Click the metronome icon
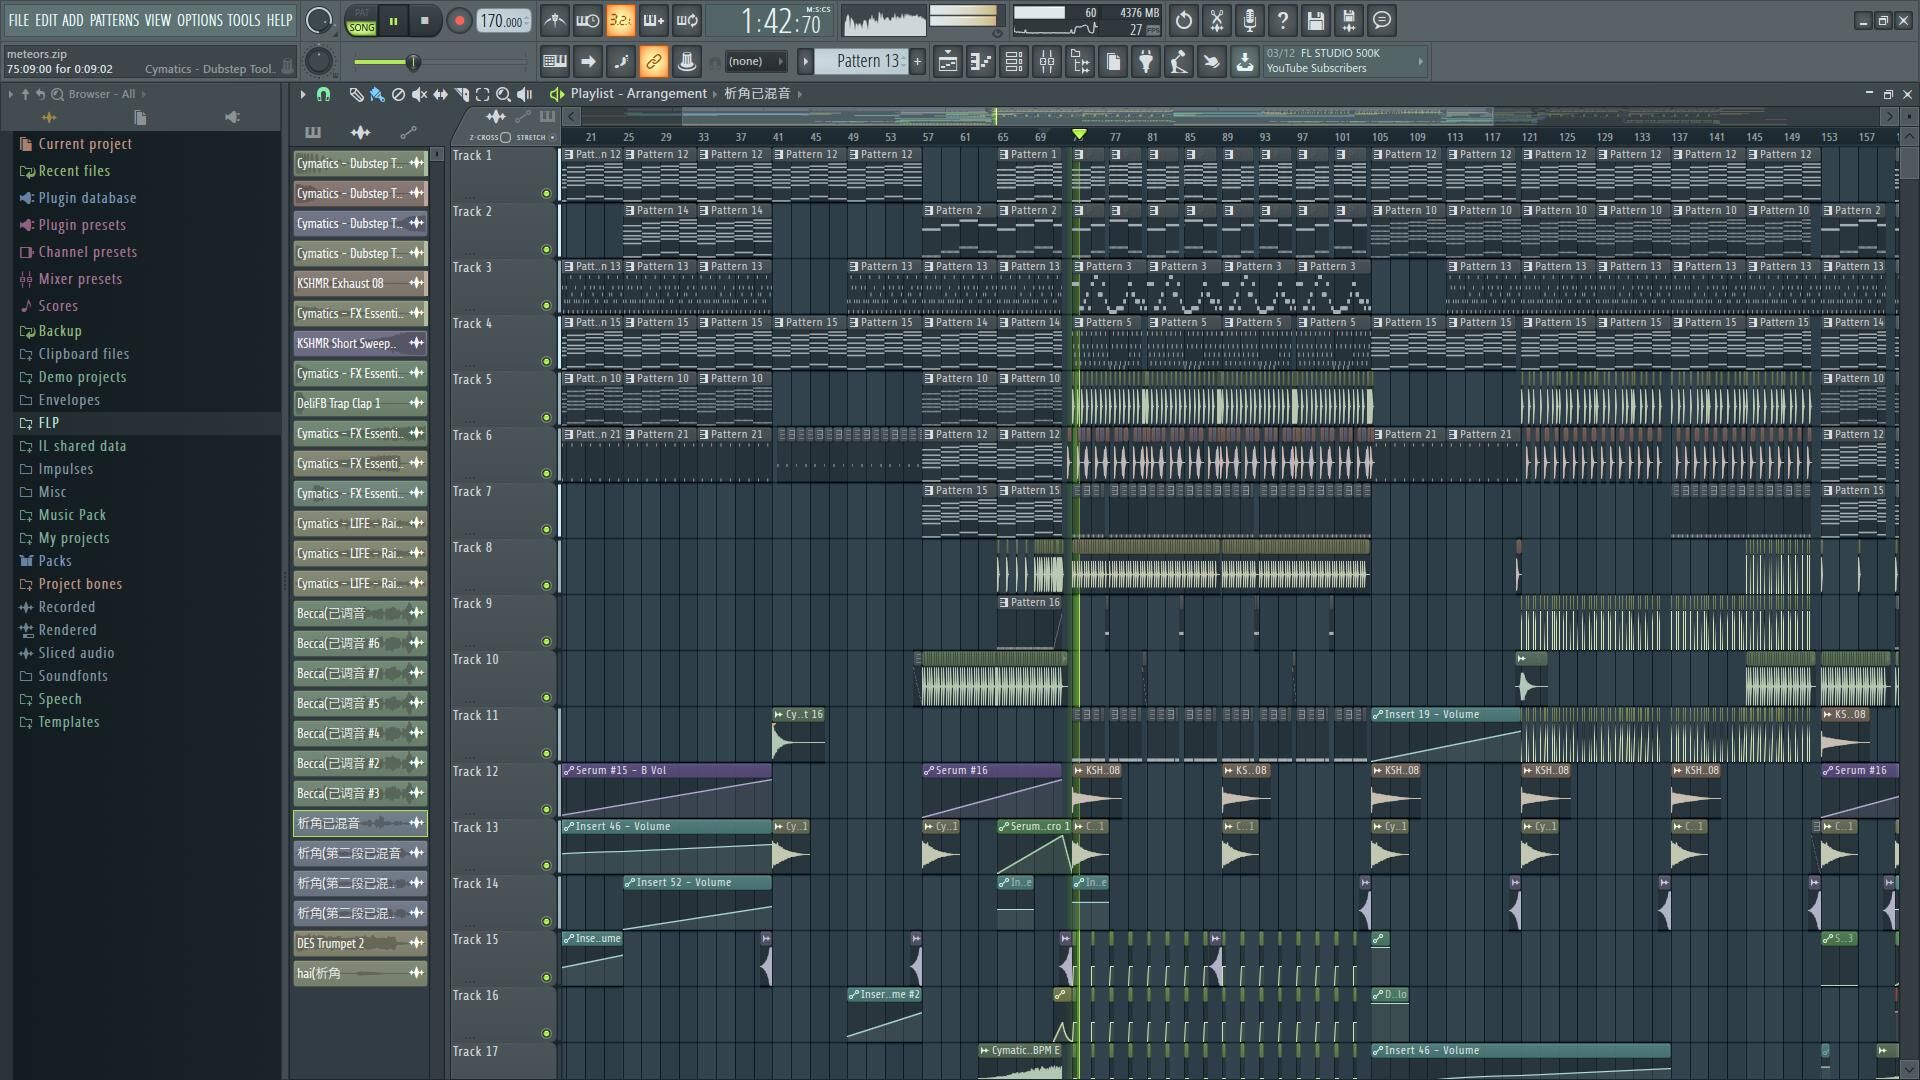This screenshot has height=1080, width=1920. click(554, 21)
